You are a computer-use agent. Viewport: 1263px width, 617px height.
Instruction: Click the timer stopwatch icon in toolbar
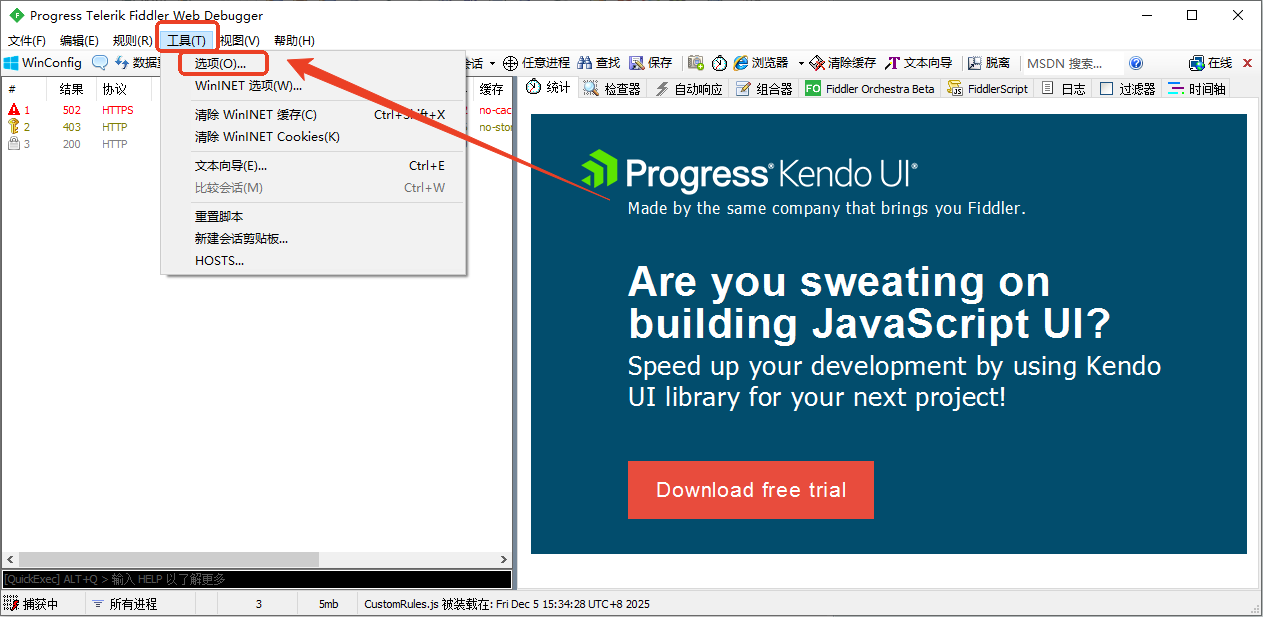719,63
